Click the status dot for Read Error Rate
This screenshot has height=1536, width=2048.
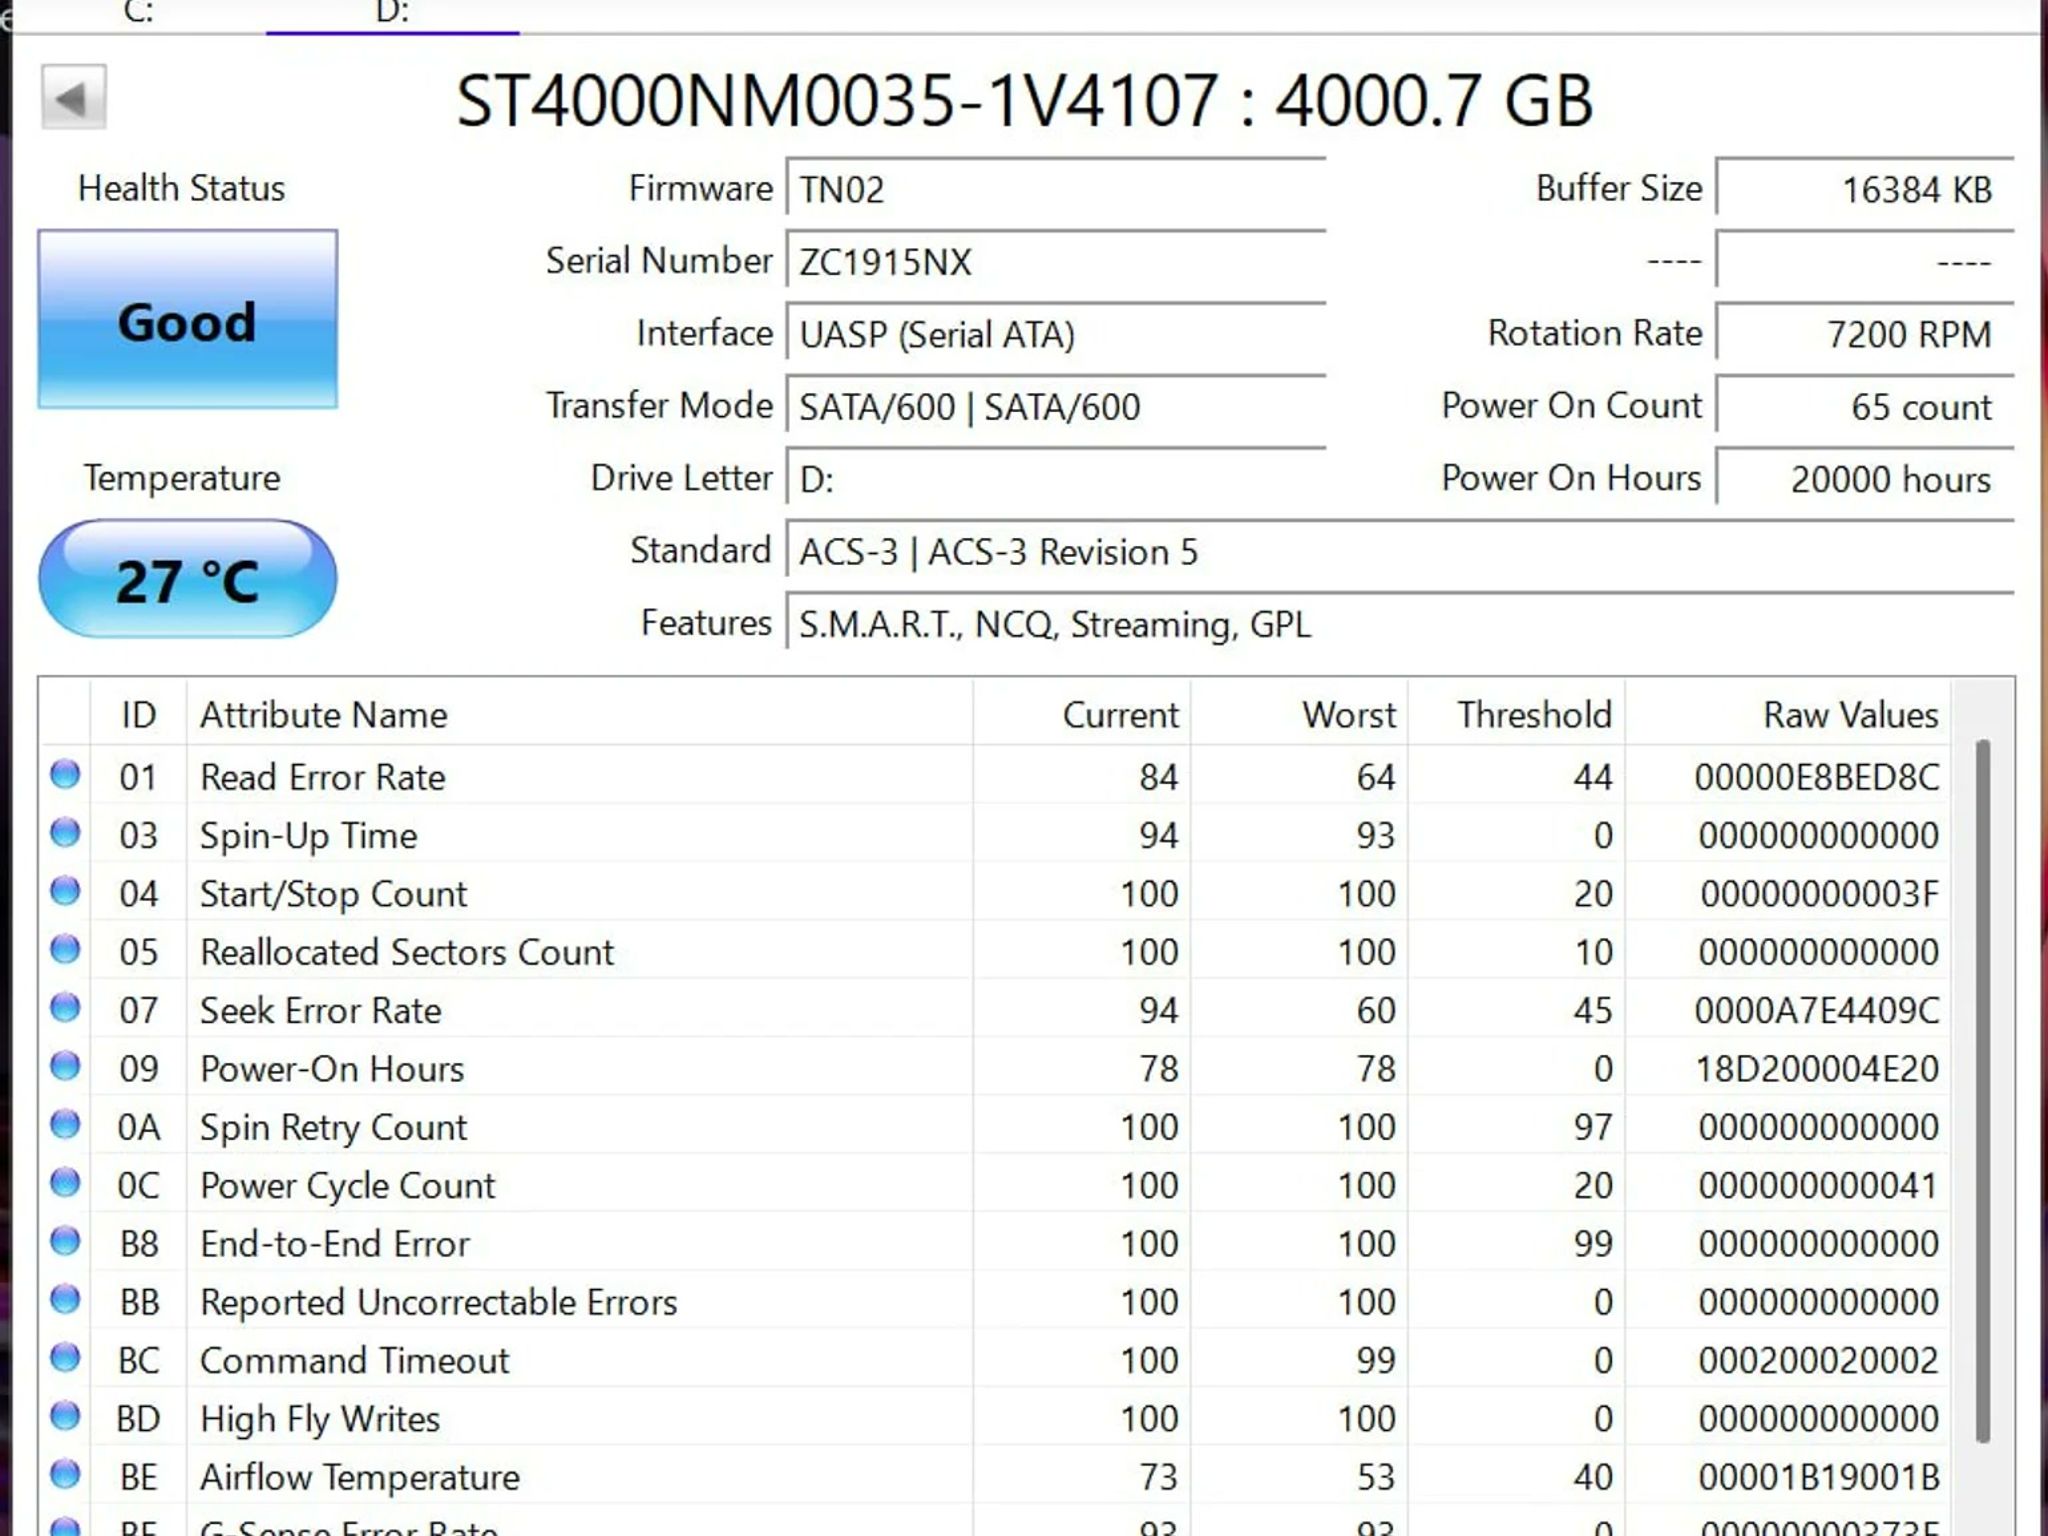[x=65, y=774]
